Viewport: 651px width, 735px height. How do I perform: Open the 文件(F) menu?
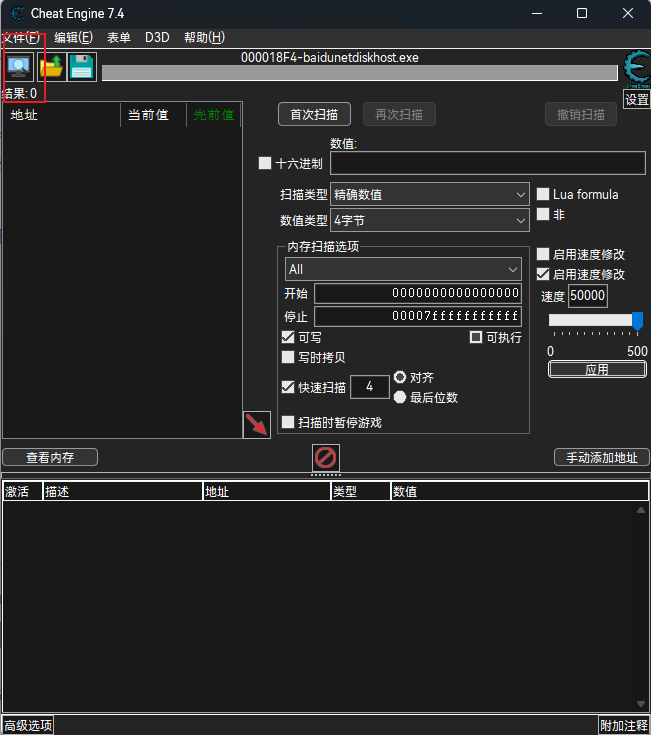pos(21,38)
